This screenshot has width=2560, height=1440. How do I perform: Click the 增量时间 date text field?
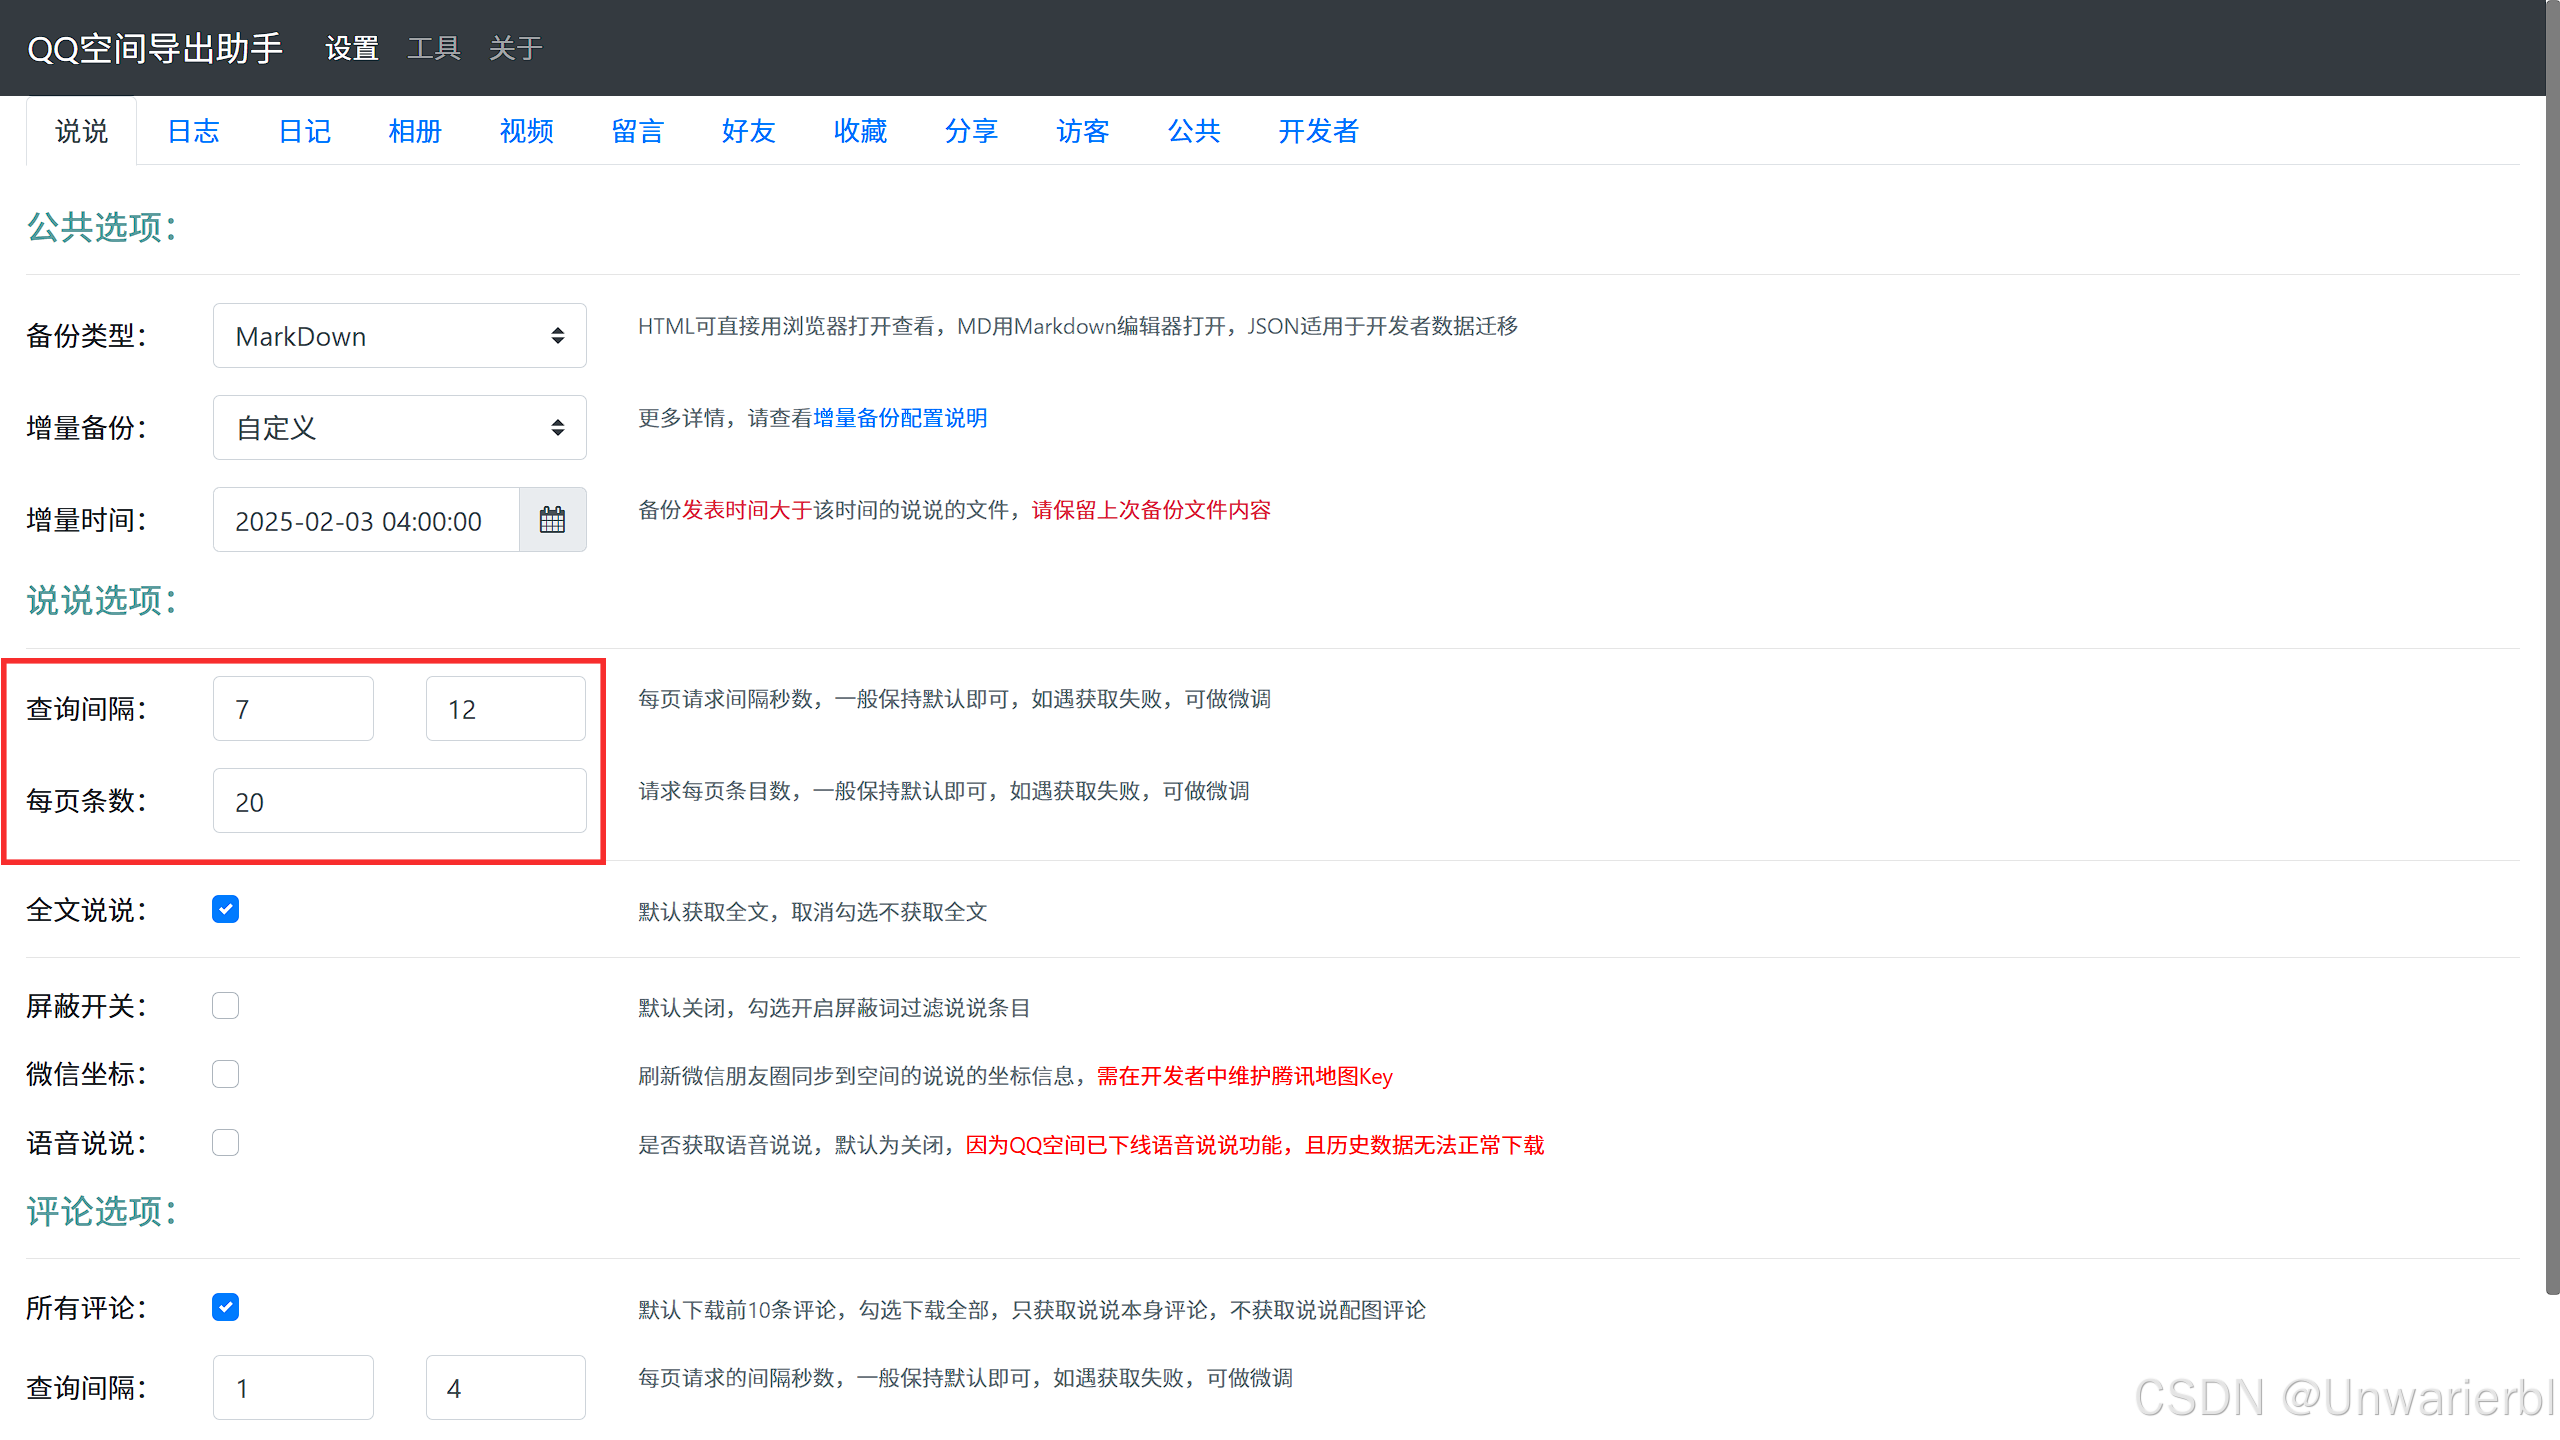click(366, 520)
